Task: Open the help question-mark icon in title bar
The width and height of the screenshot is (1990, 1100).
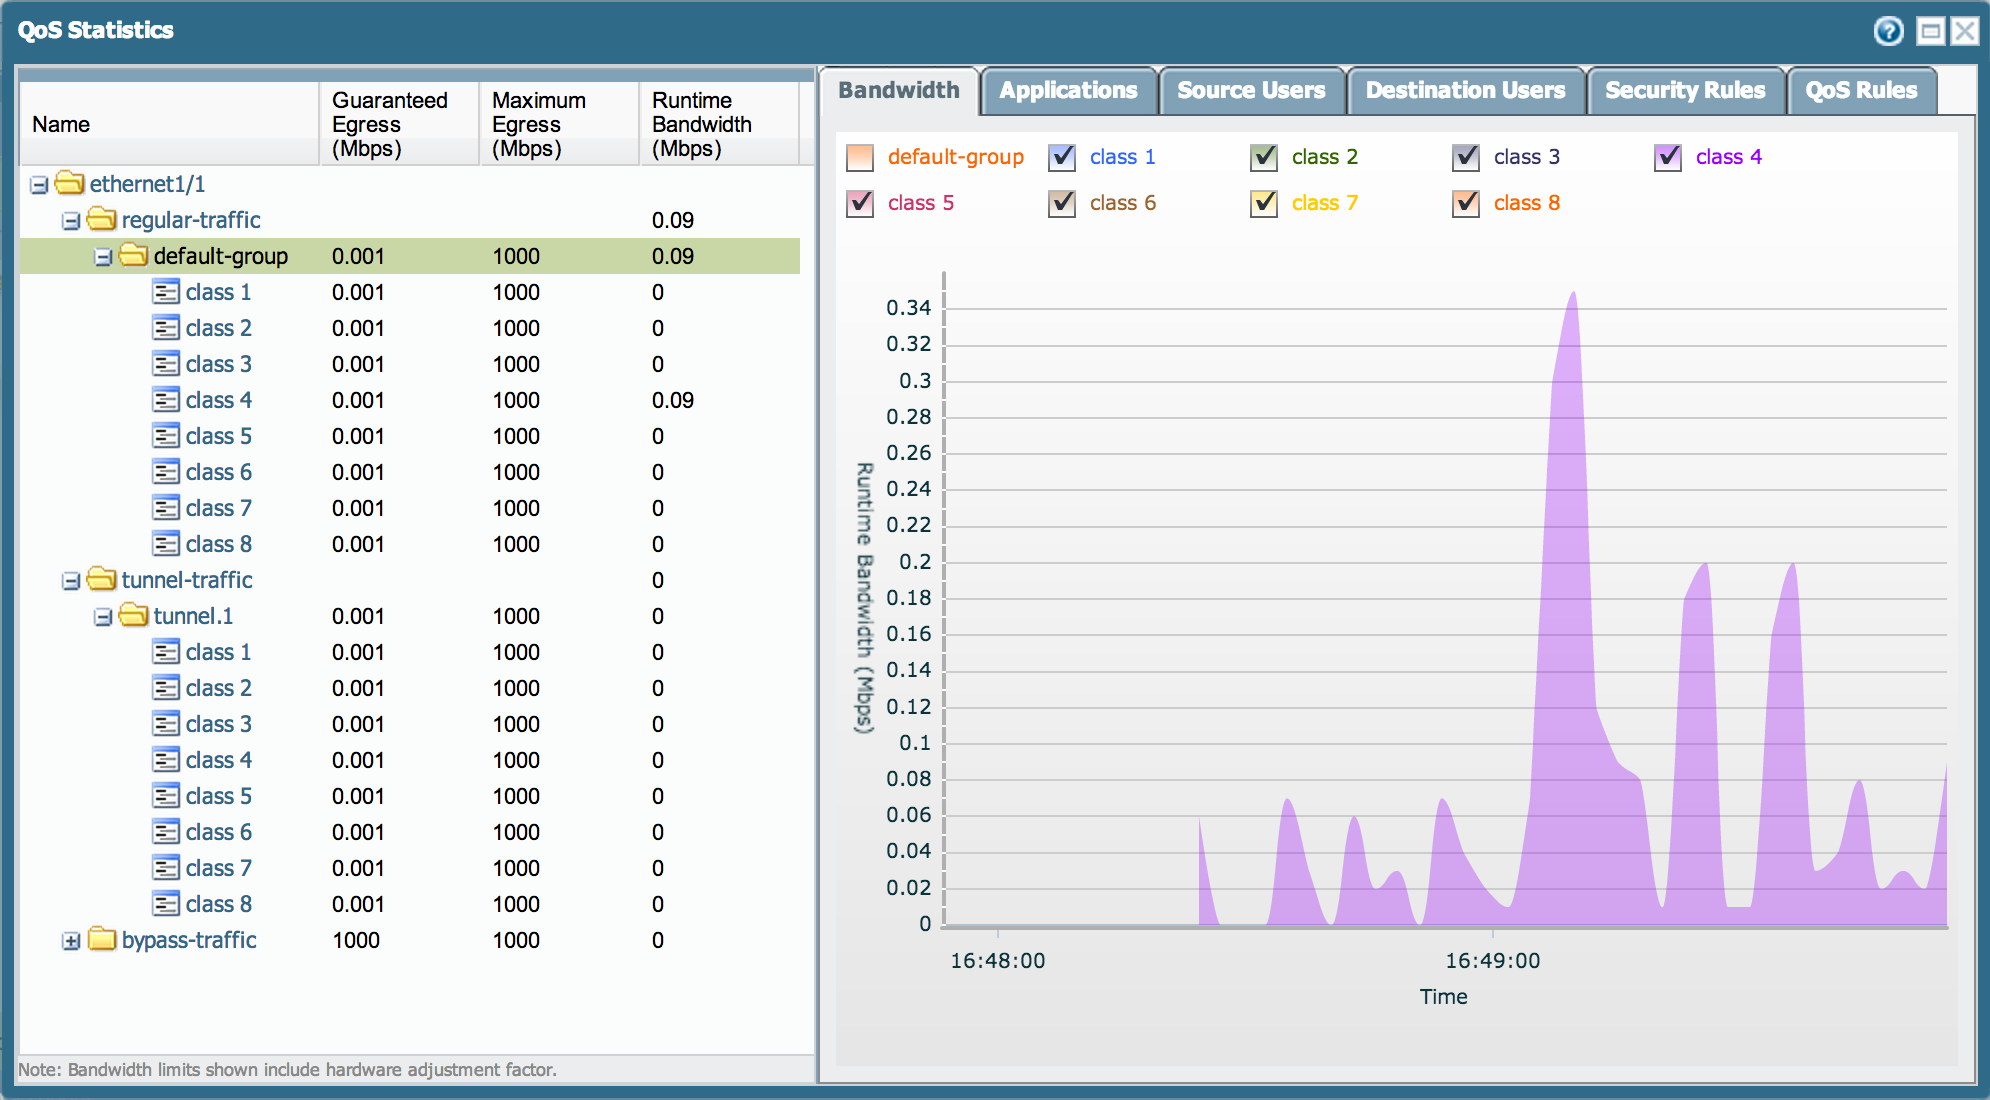Action: pyautogui.click(x=1889, y=31)
